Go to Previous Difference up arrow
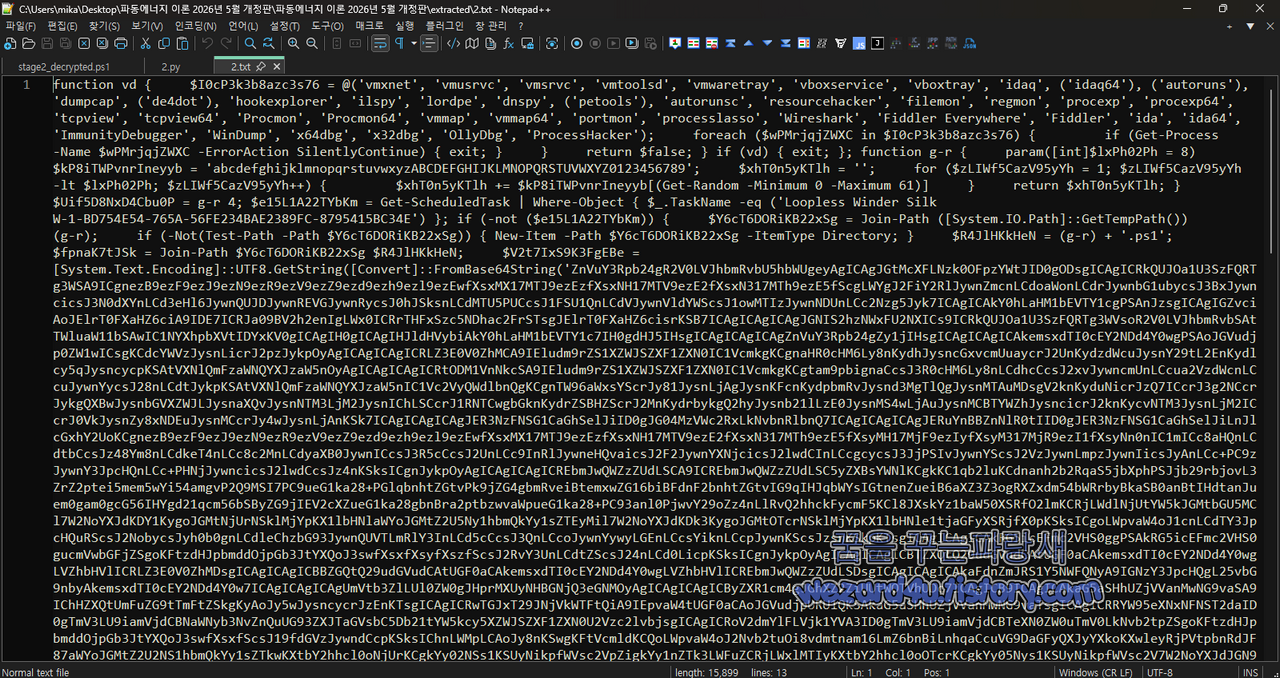Image resolution: width=1280 pixels, height=678 pixels. pyautogui.click(x=748, y=43)
